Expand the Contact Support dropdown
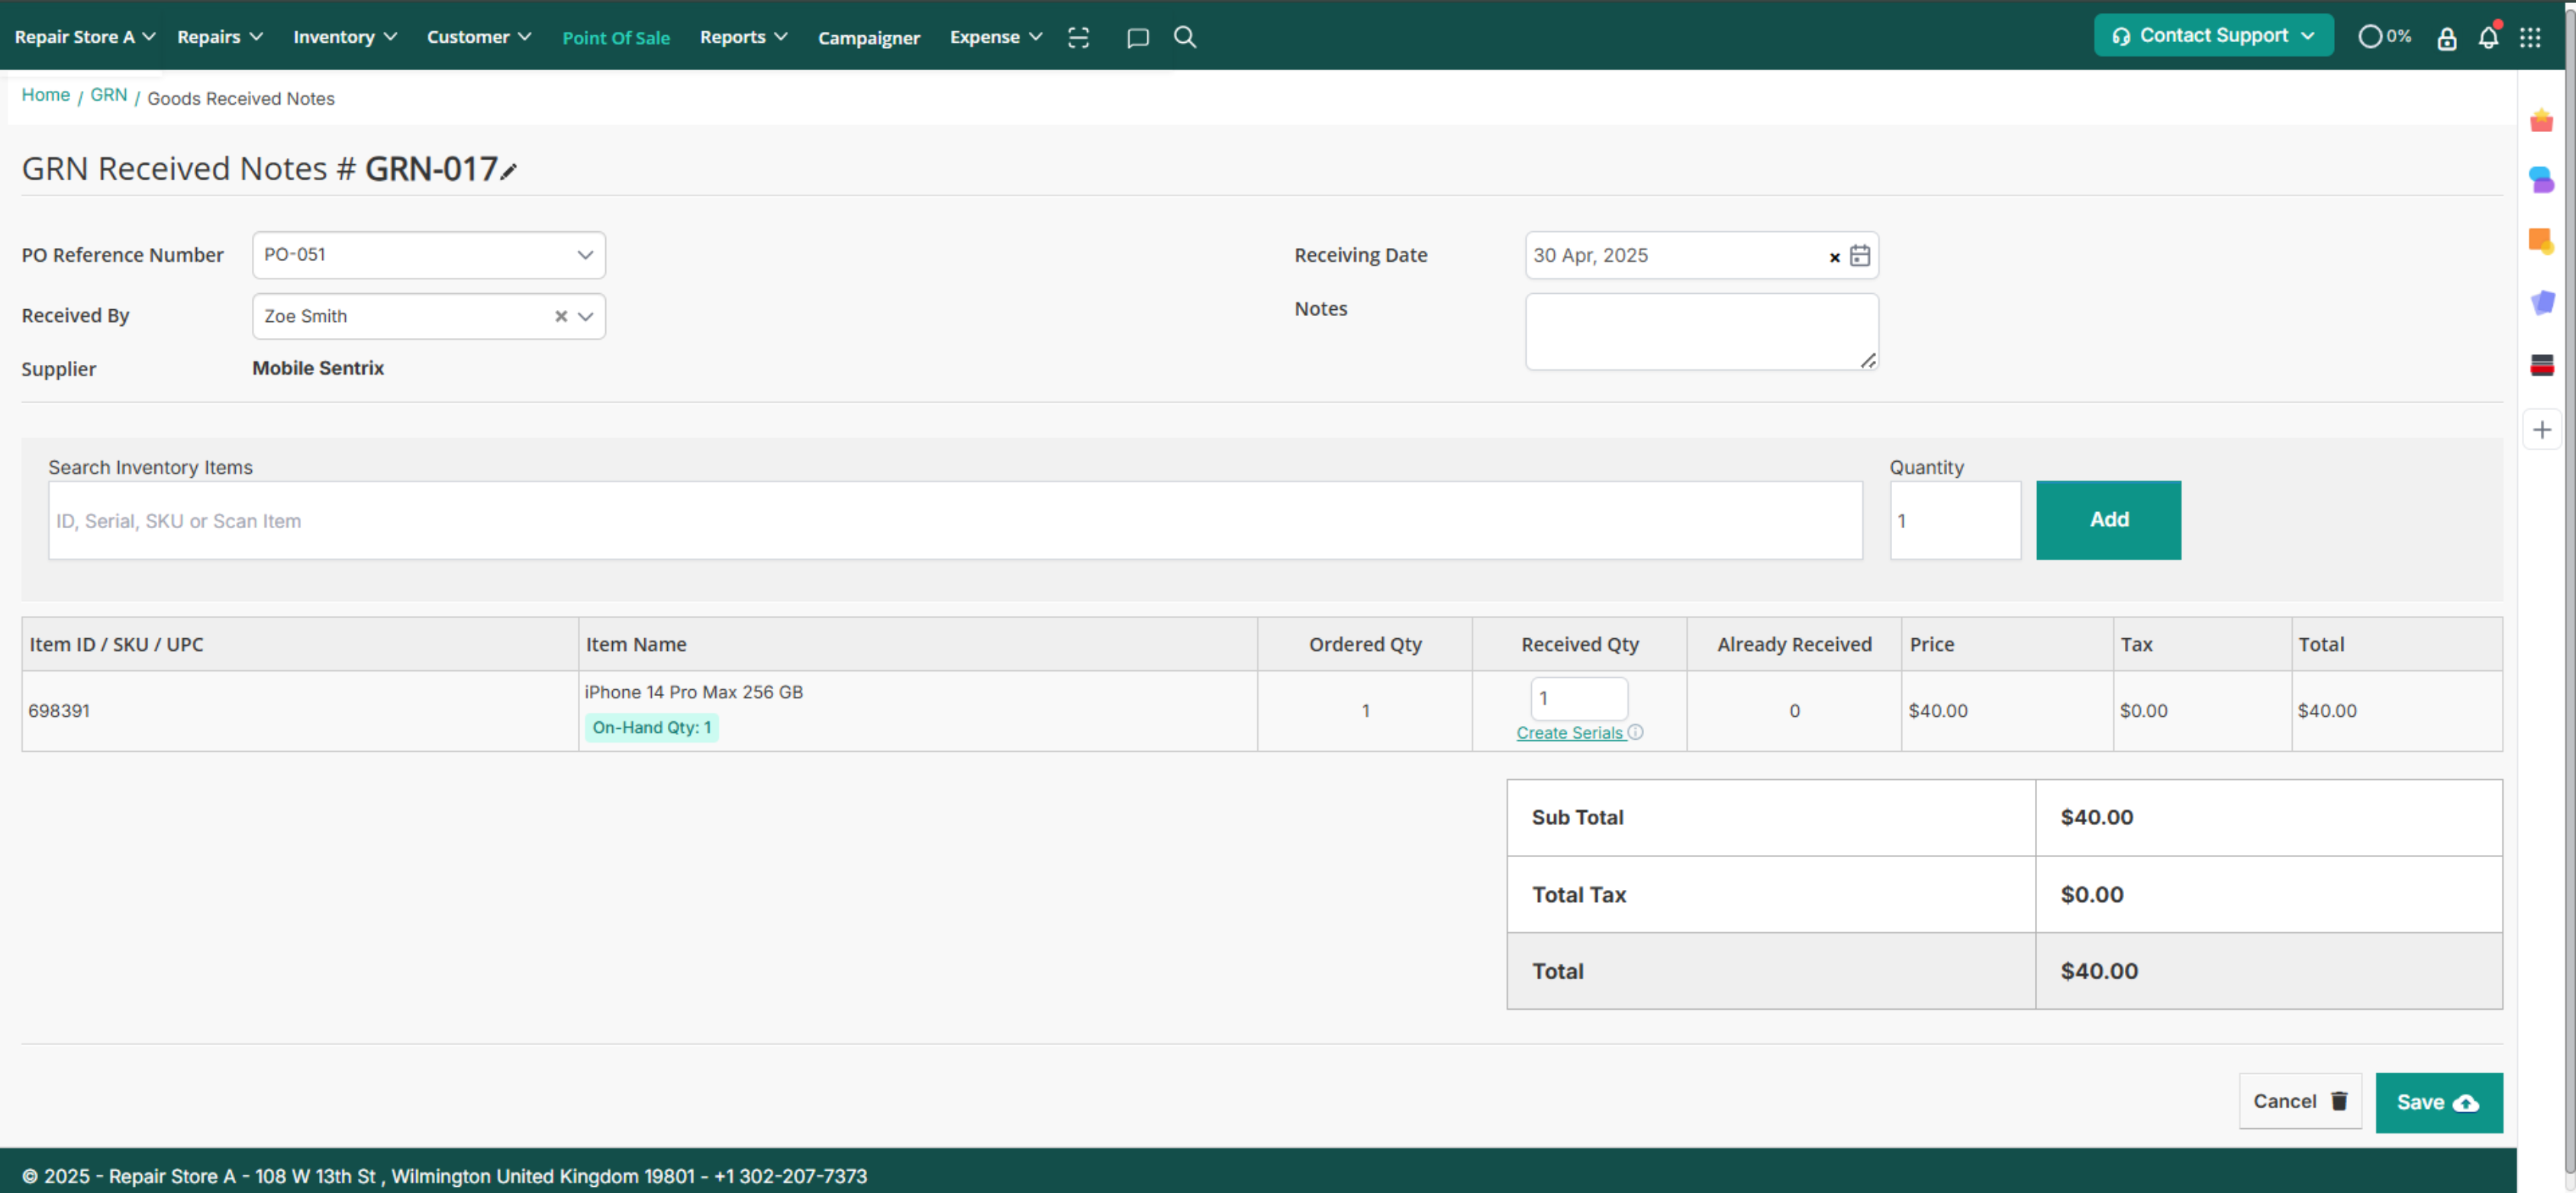Viewport: 2576px width, 1193px height. pos(2213,36)
